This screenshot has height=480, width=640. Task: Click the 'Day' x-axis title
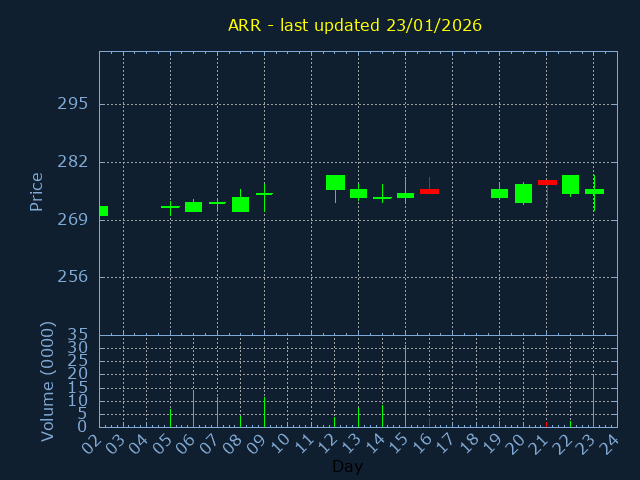point(347,466)
